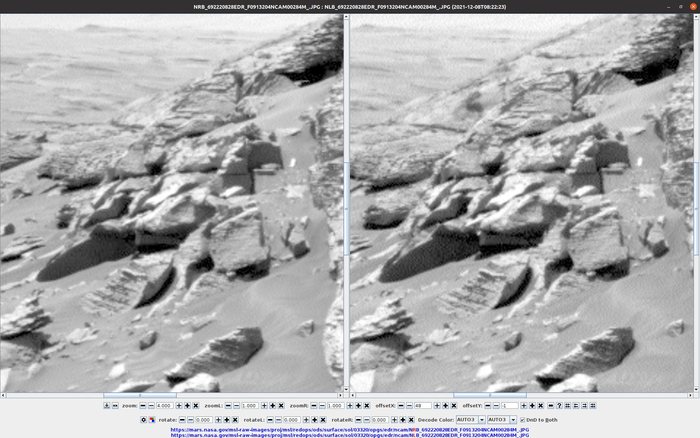Click the swap images icon beside the download icon

pyautogui.click(x=115, y=406)
